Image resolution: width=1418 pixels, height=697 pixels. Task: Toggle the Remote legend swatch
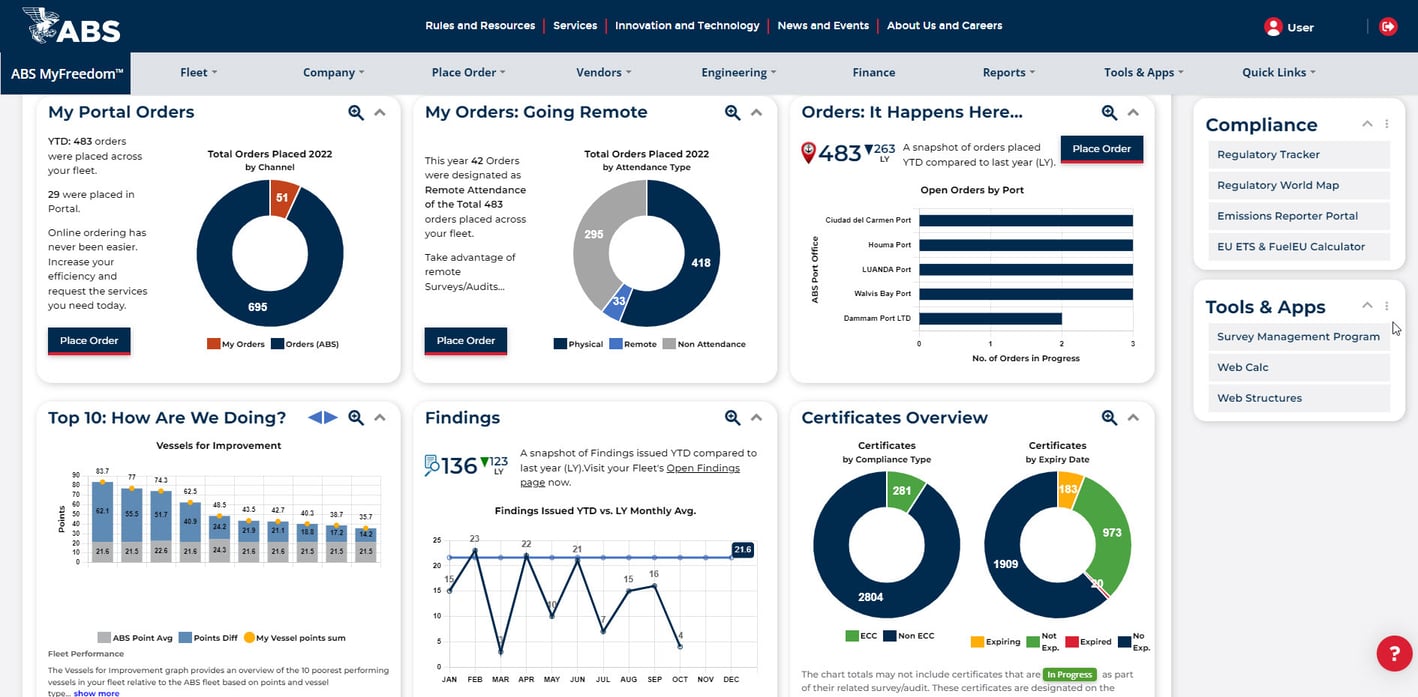coord(615,344)
